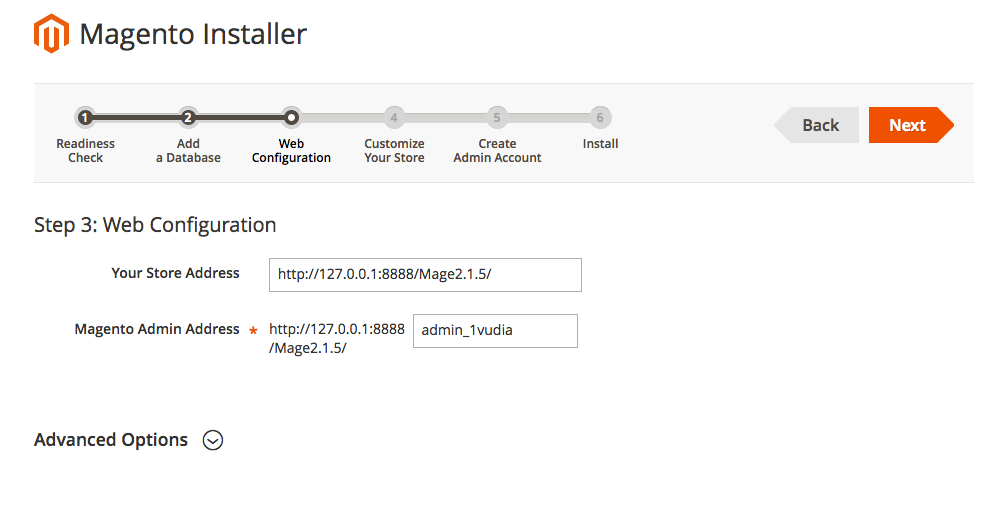Click the step 6 Install circle
Screen dimensions: 1001x509
pos(600,118)
